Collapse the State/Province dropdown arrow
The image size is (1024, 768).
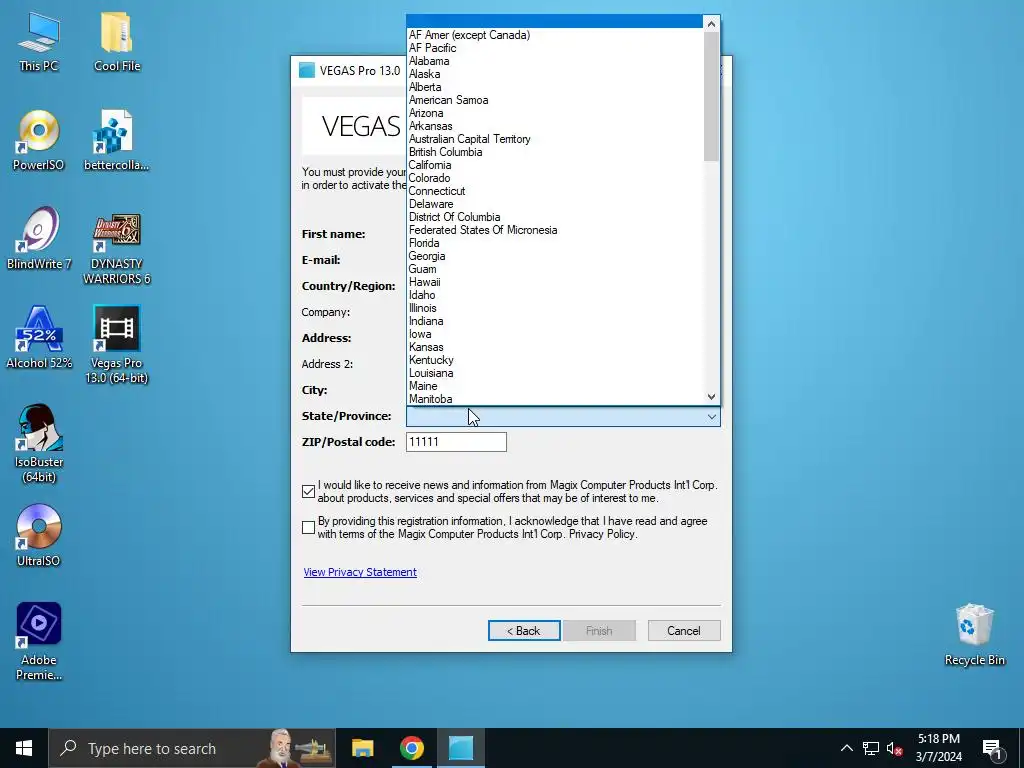click(x=712, y=417)
